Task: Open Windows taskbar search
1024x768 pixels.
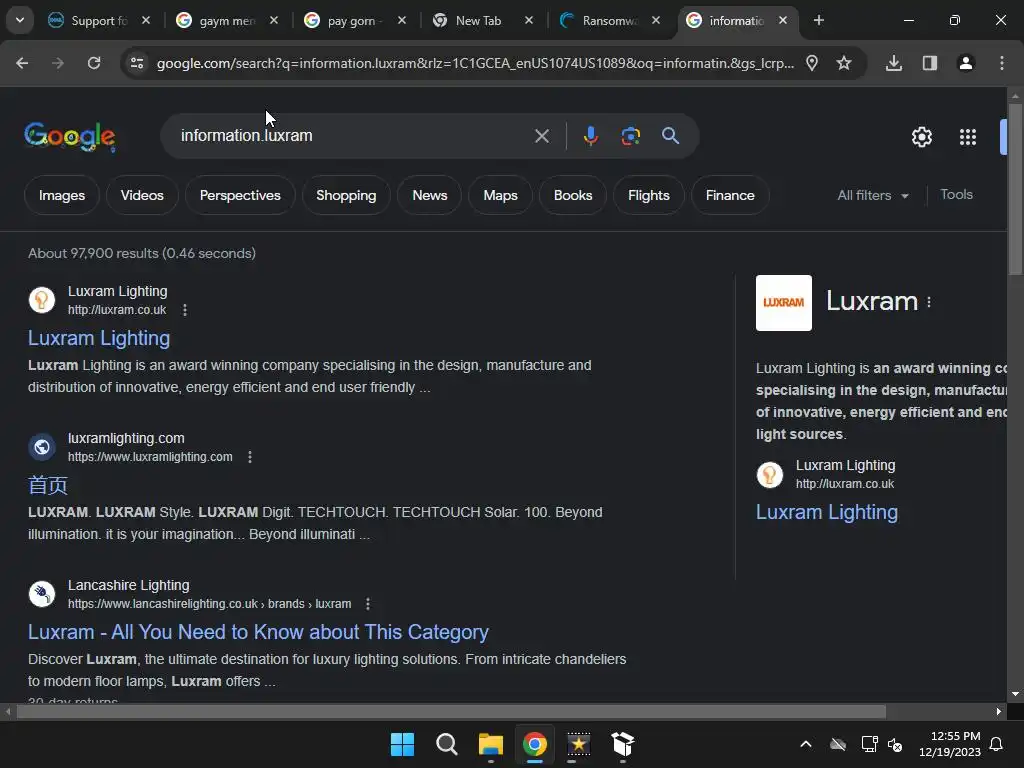Action: (x=447, y=744)
